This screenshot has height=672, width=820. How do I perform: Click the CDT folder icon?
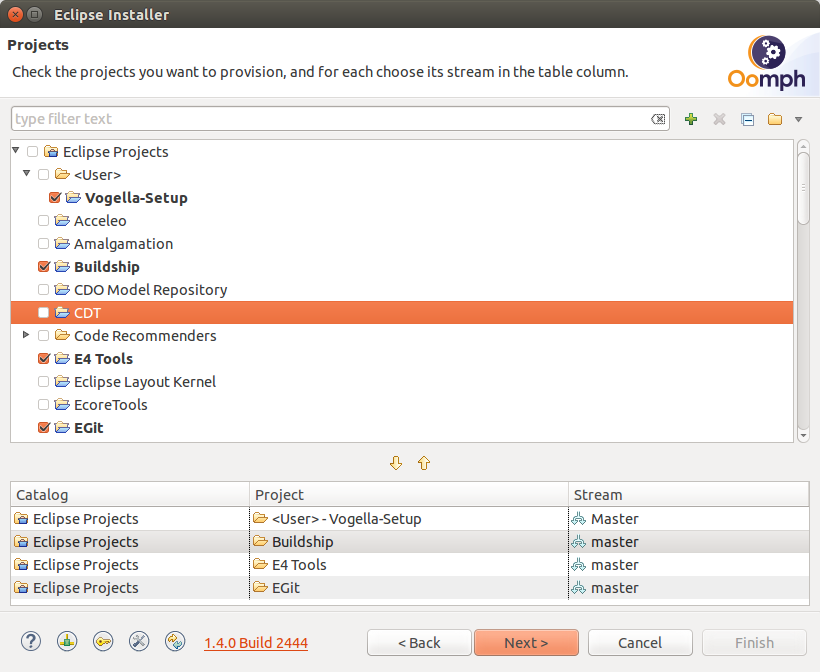62,313
